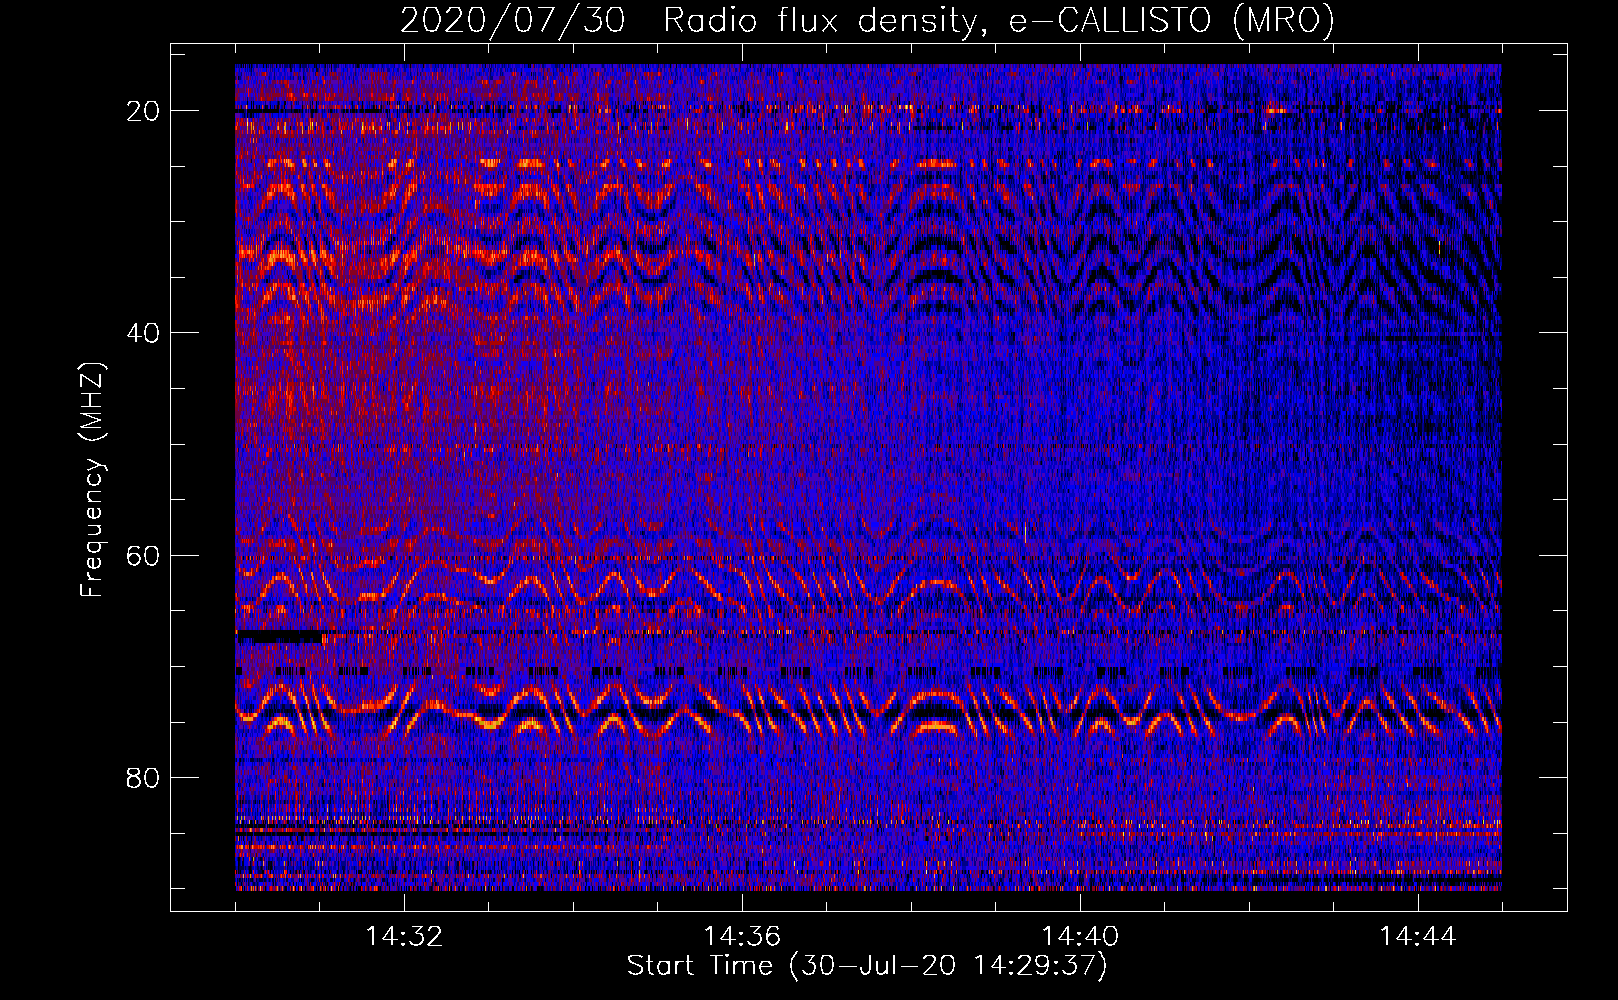Click the 80 frequency tick label
Screen dimensions: 1618x1000
pyautogui.click(x=144, y=778)
